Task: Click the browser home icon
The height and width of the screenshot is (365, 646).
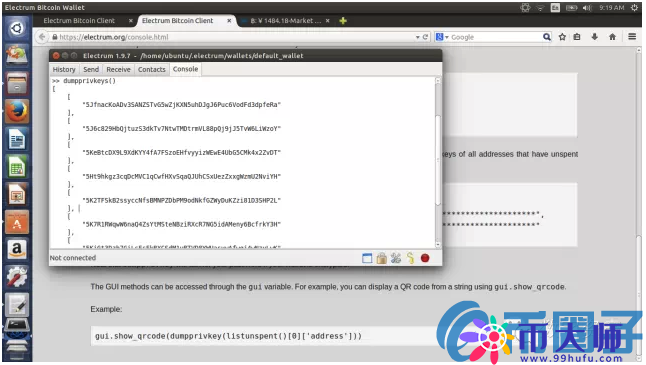Action: [x=613, y=37]
